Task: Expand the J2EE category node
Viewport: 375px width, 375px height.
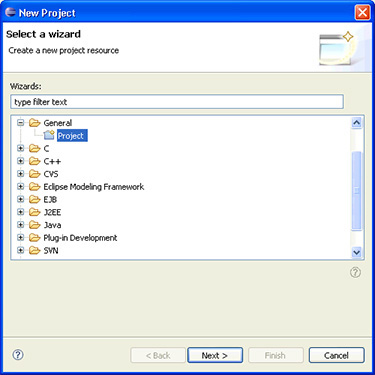Action: click(x=21, y=212)
